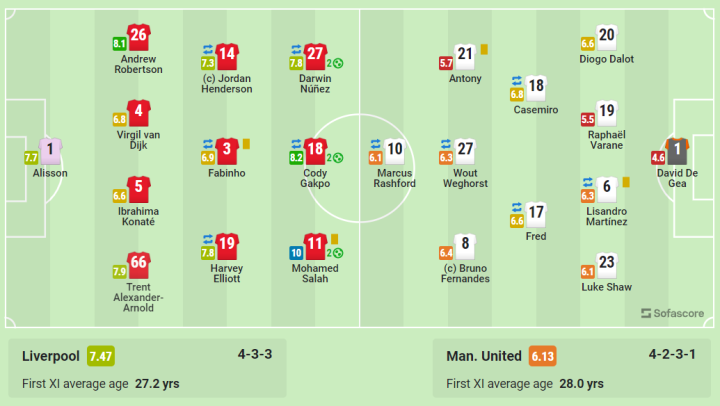The height and width of the screenshot is (406, 720).
Task: Click Liverpool's 7.47 team rating badge
Action: pos(101,356)
